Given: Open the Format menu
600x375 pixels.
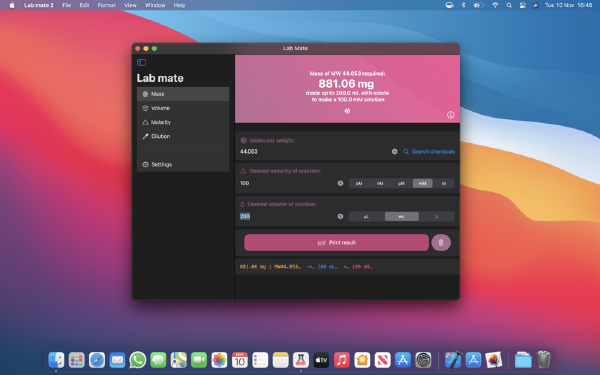Looking at the screenshot, I should 107,5.
